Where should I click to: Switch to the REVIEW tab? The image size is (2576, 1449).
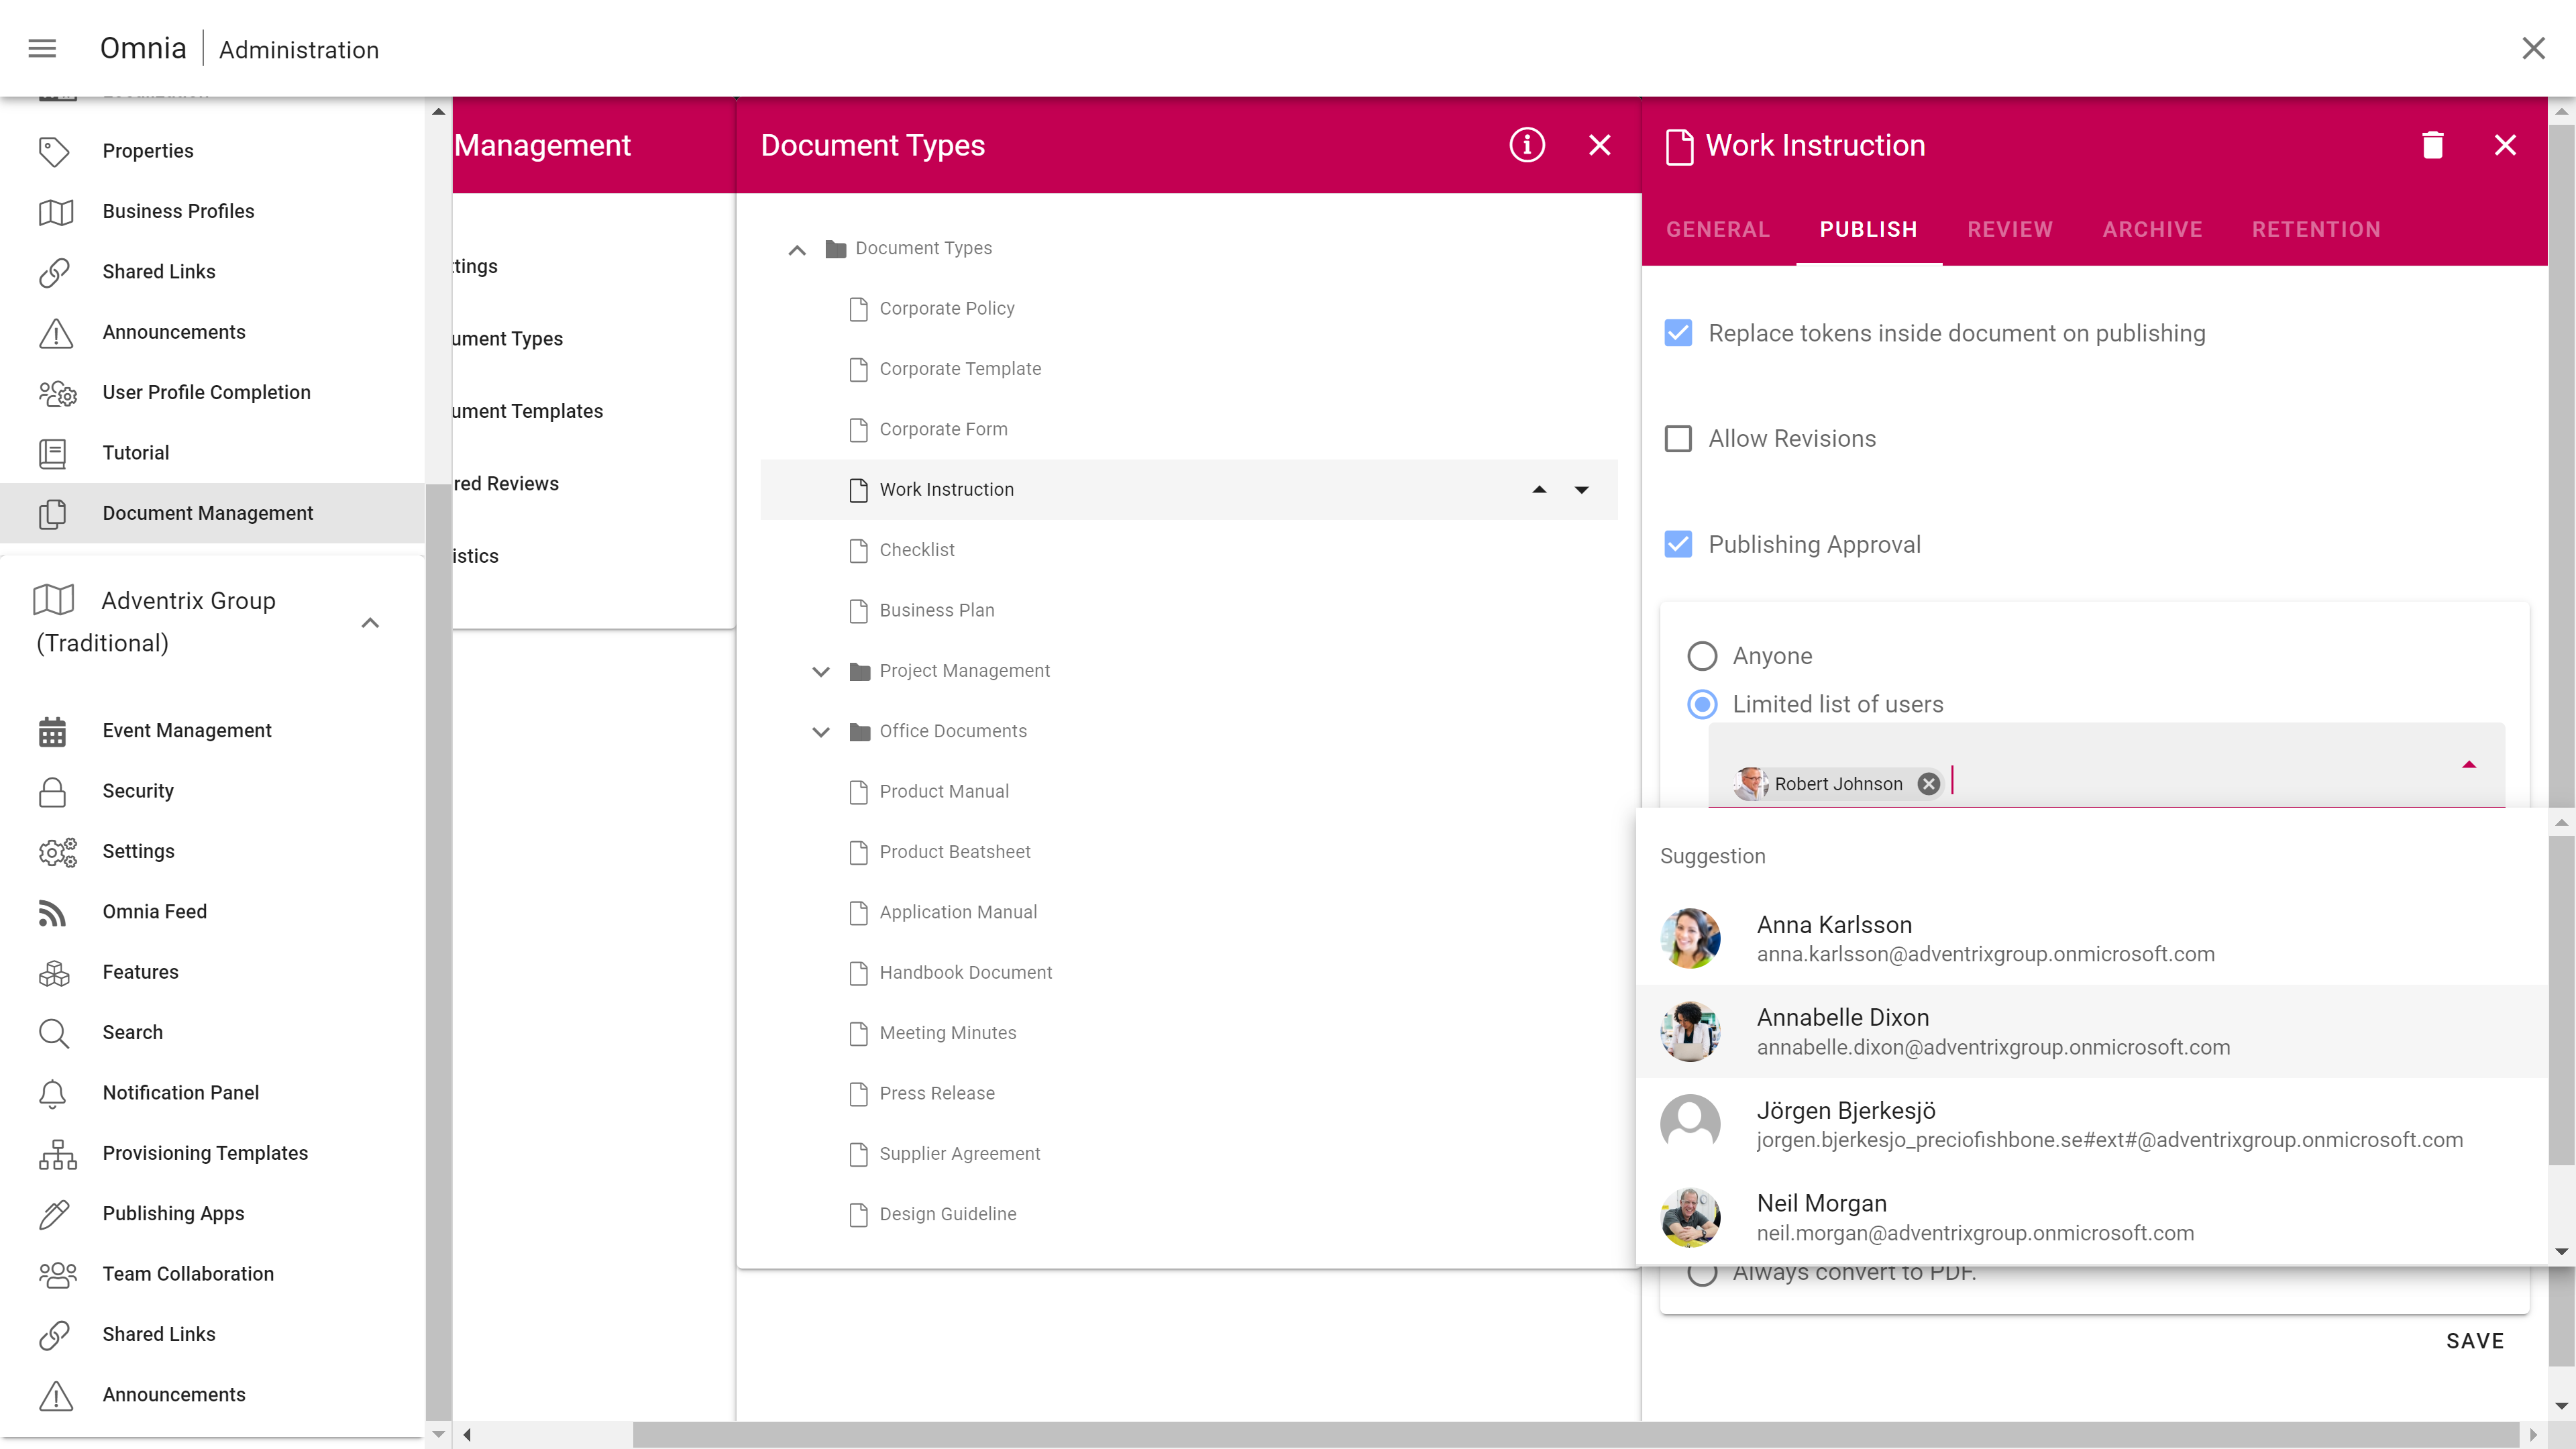(x=2009, y=230)
